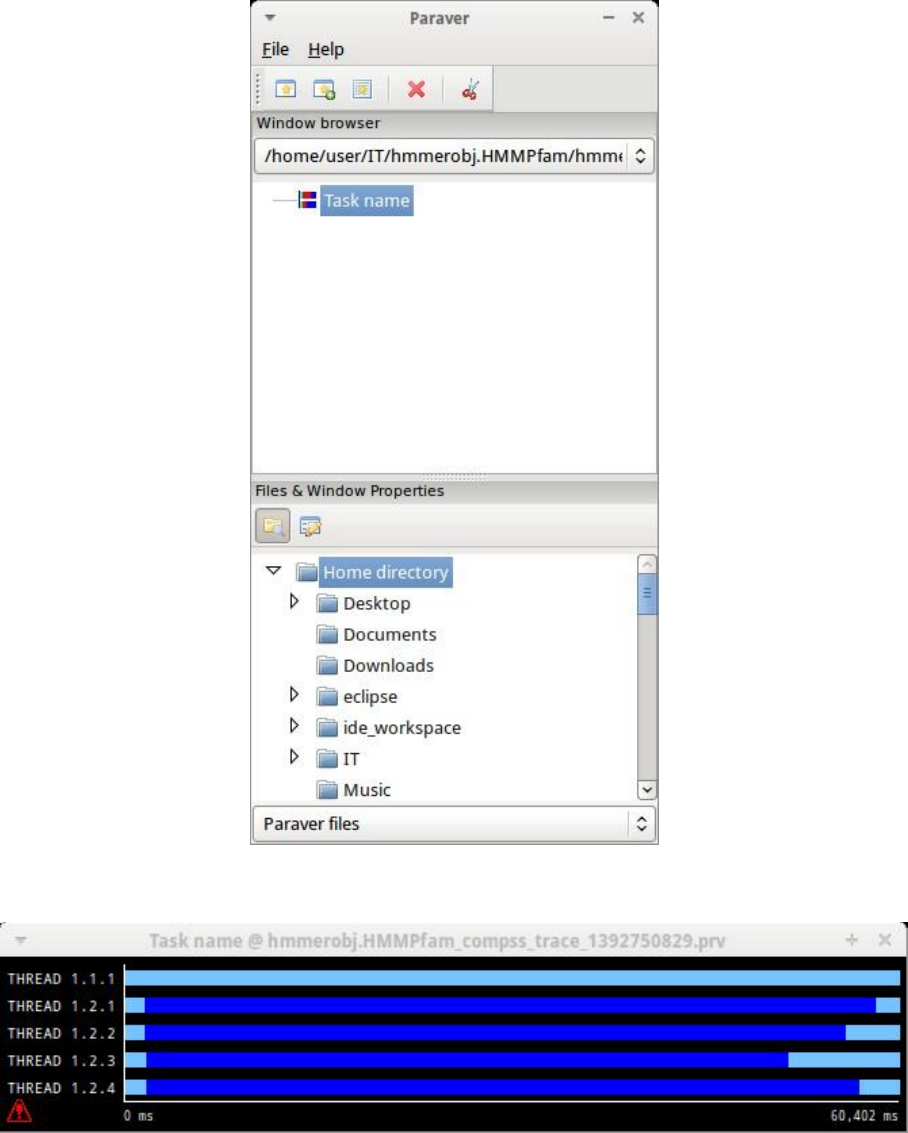
Task: Click the toolbar drag handle grip
Action: tap(258, 88)
